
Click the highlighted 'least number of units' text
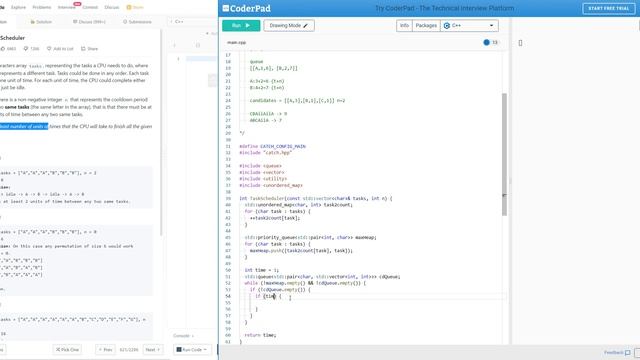tap(24, 127)
